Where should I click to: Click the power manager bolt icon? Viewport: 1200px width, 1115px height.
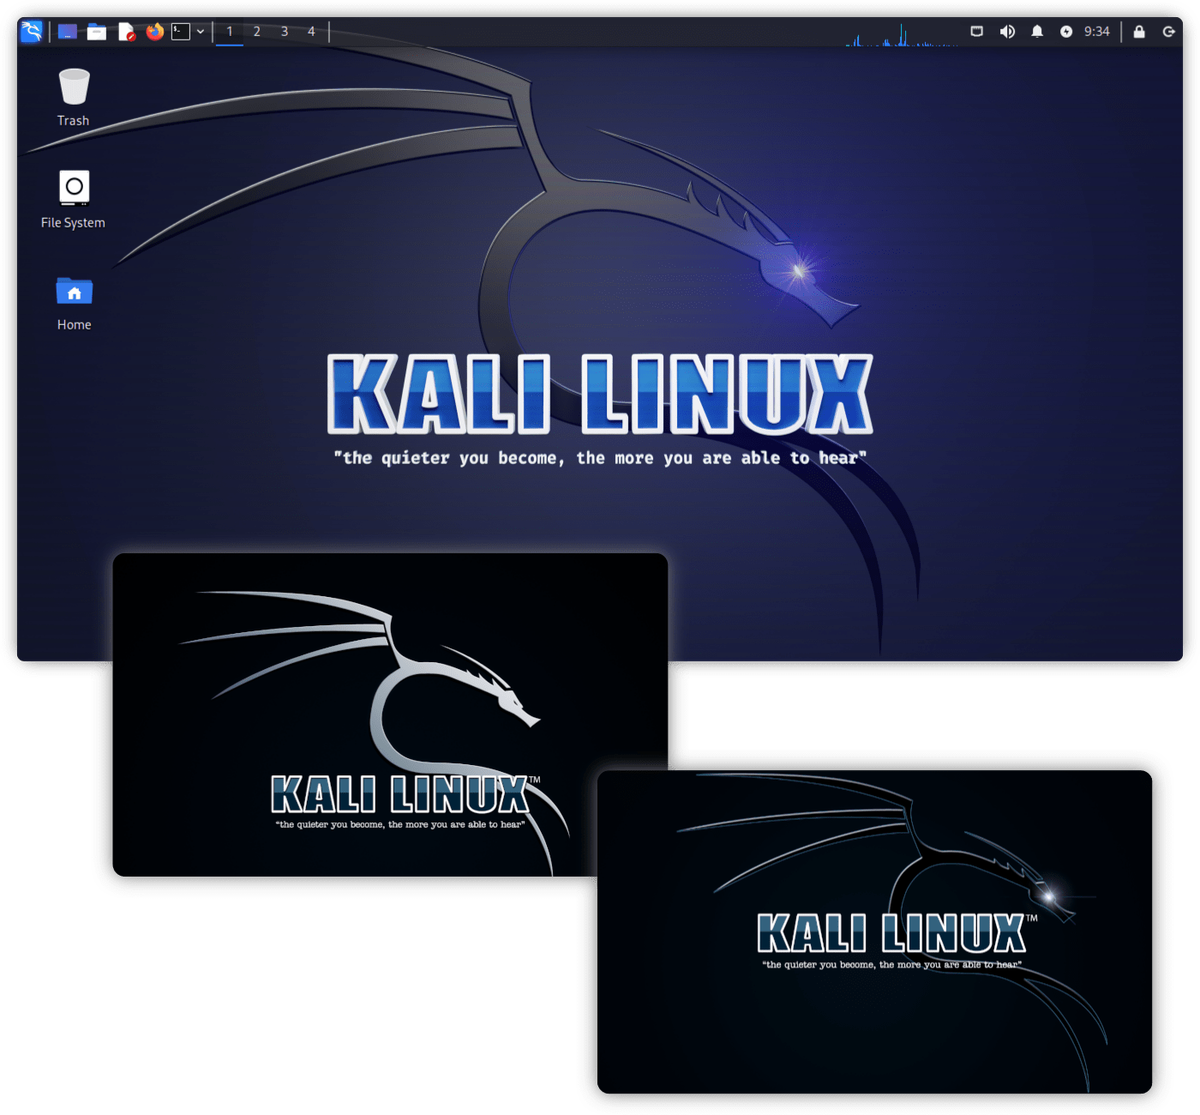pos(1066,31)
